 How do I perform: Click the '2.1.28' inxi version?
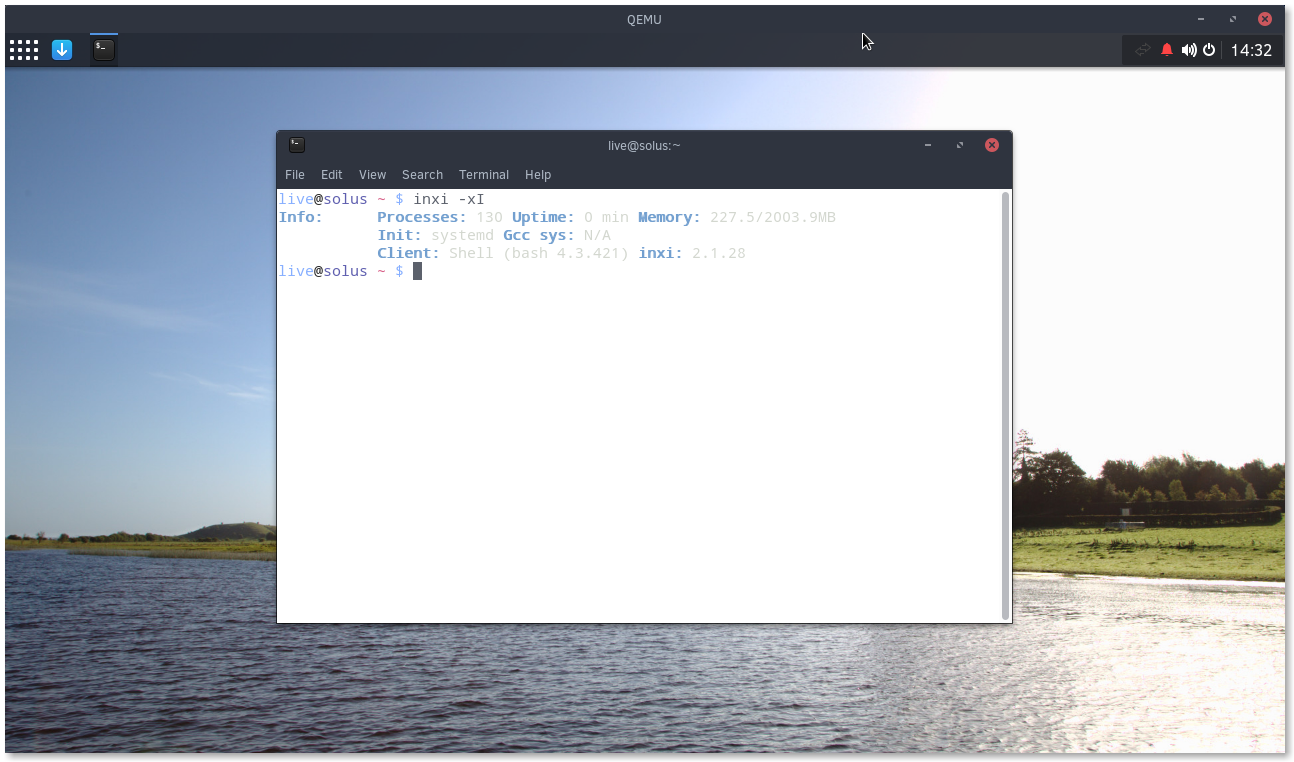coord(719,253)
